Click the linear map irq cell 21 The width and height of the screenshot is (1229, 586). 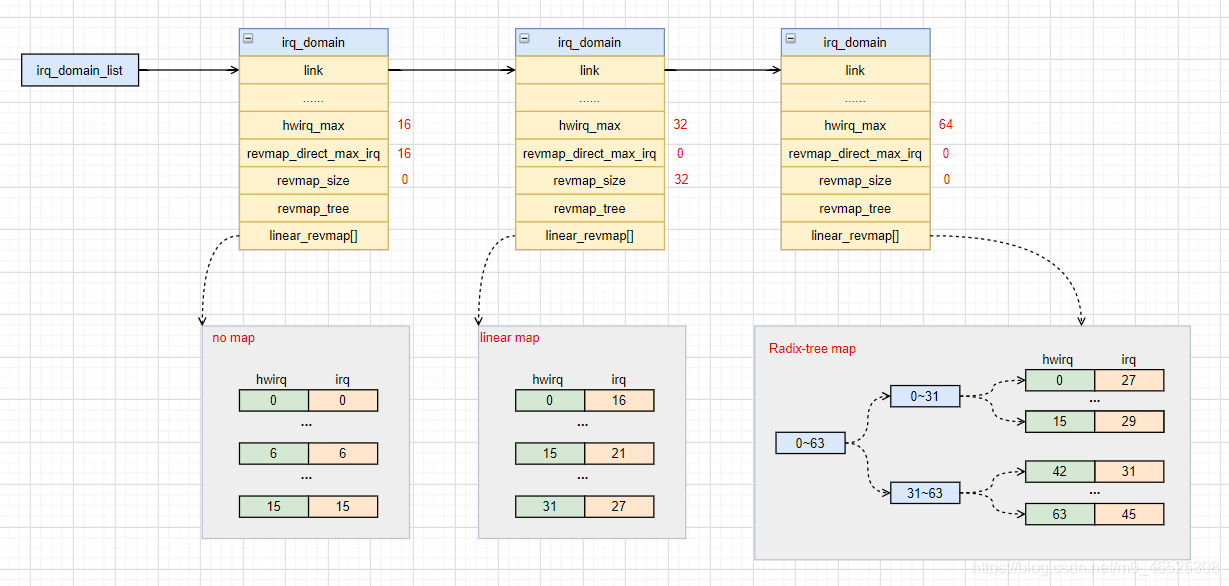pyautogui.click(x=619, y=454)
